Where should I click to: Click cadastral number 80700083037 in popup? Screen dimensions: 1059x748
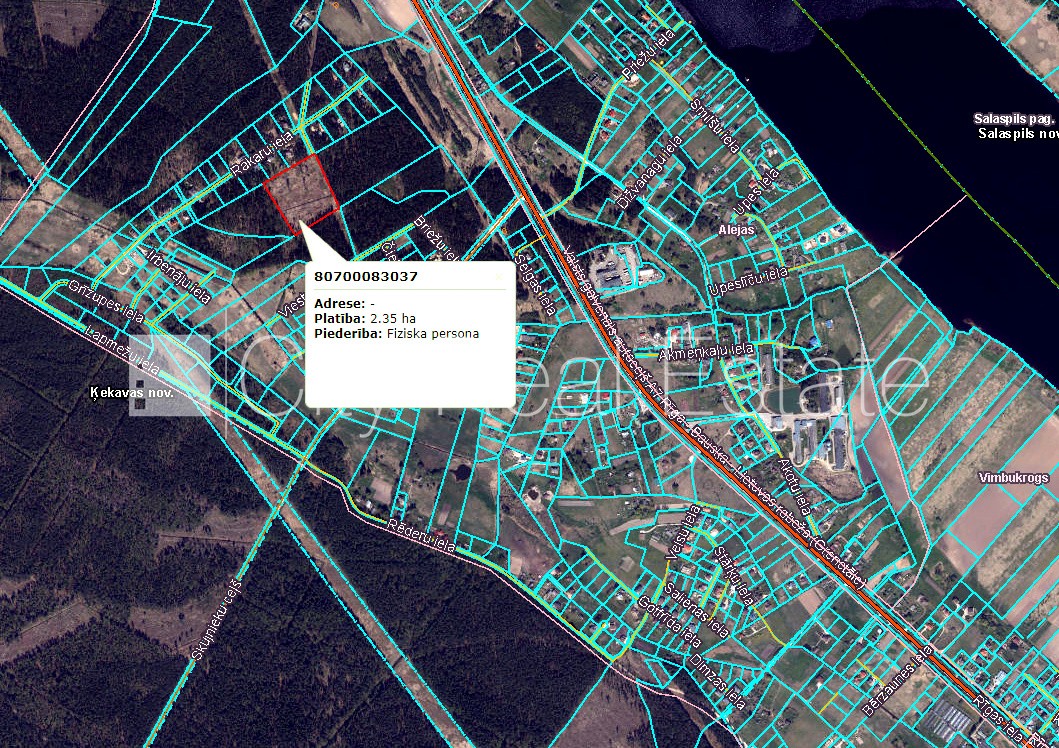366,276
